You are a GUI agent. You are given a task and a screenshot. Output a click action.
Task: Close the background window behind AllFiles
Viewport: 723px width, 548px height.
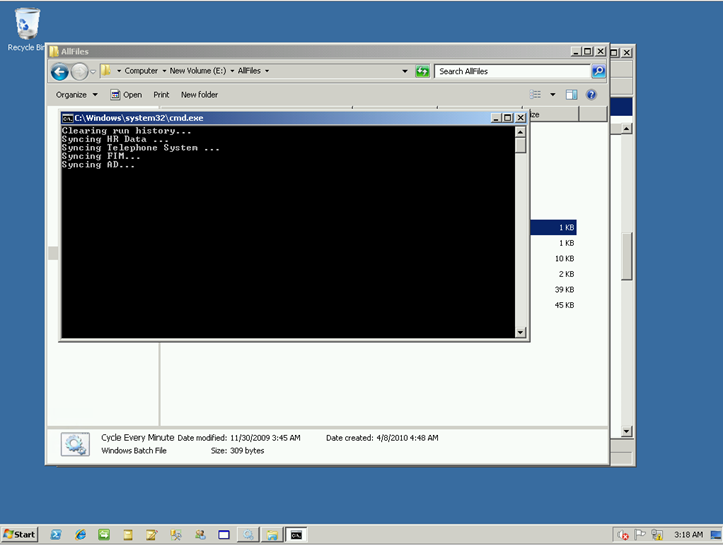point(626,53)
